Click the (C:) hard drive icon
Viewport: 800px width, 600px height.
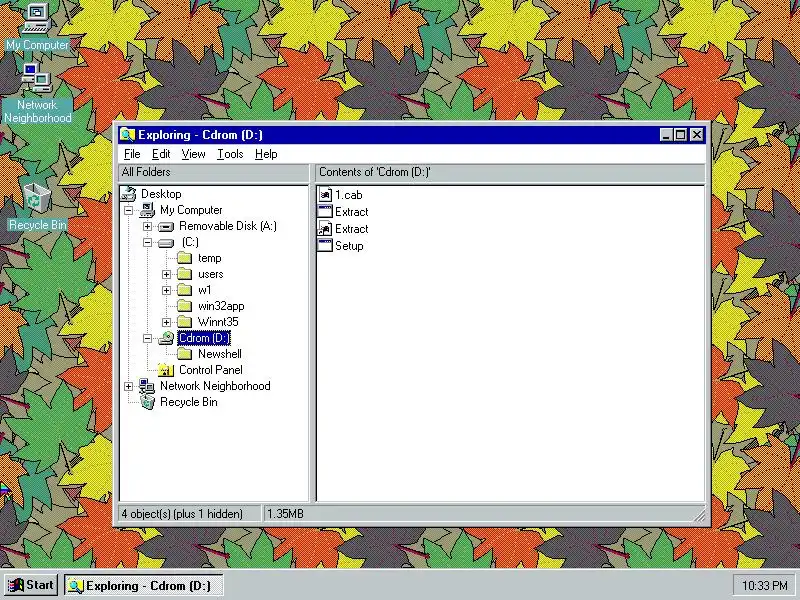[x=166, y=243]
